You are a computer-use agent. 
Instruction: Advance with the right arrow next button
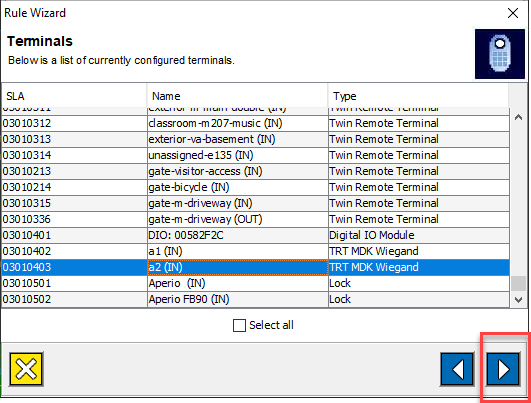[x=503, y=369]
